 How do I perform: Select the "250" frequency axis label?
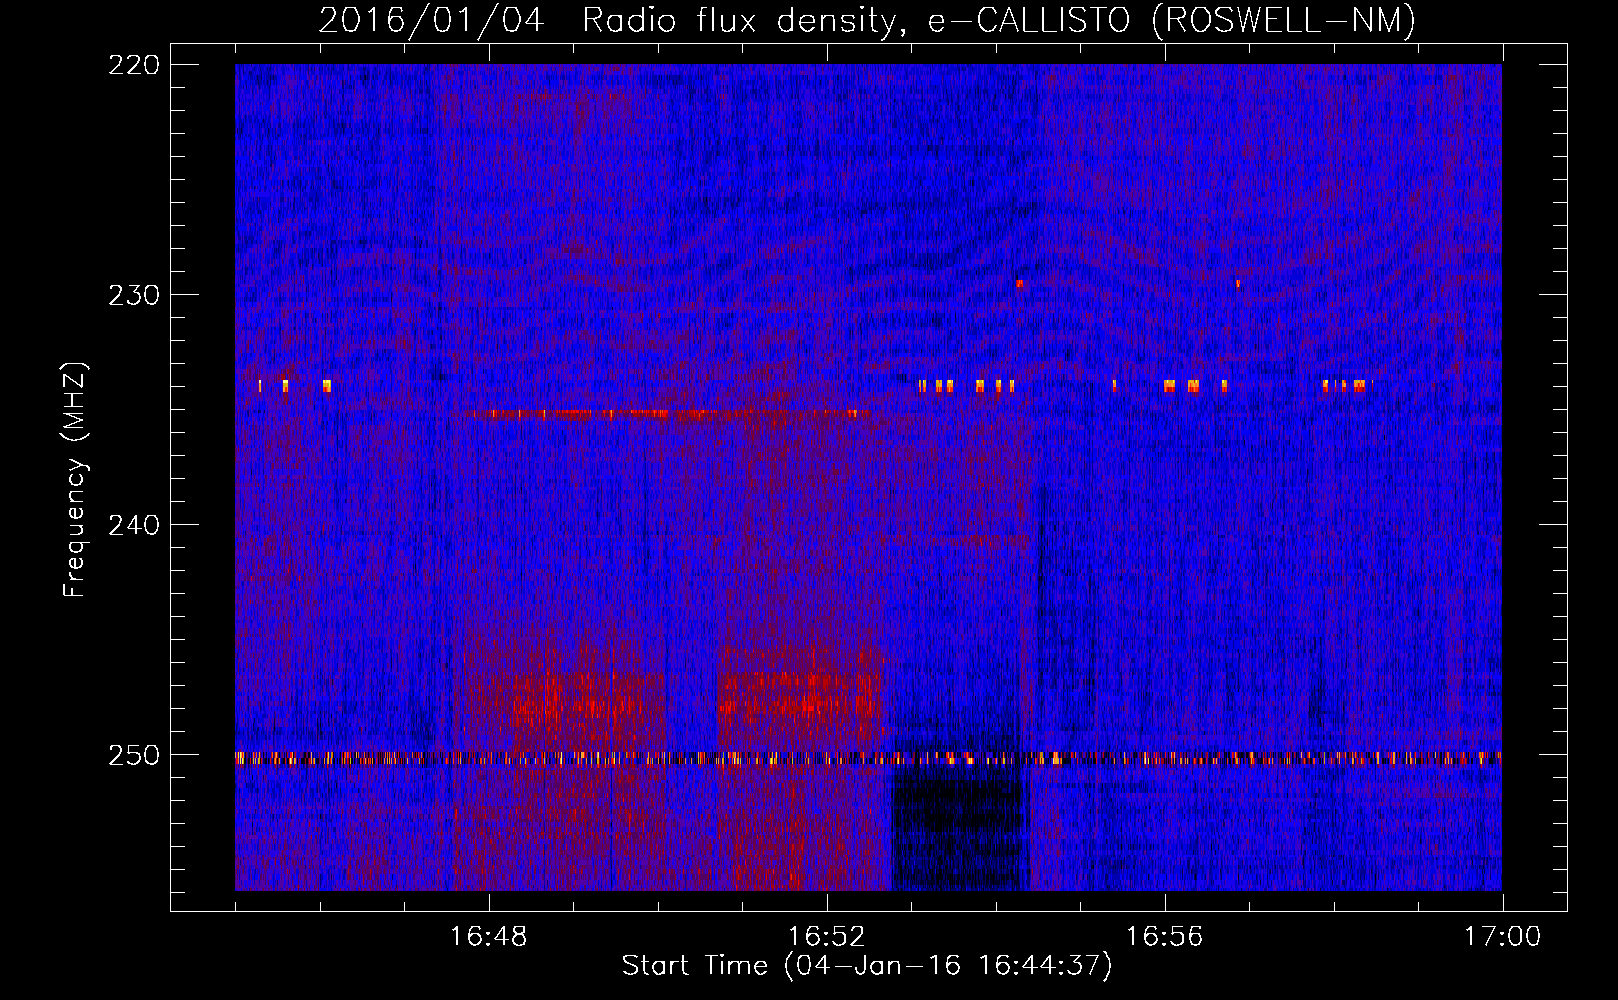point(133,755)
